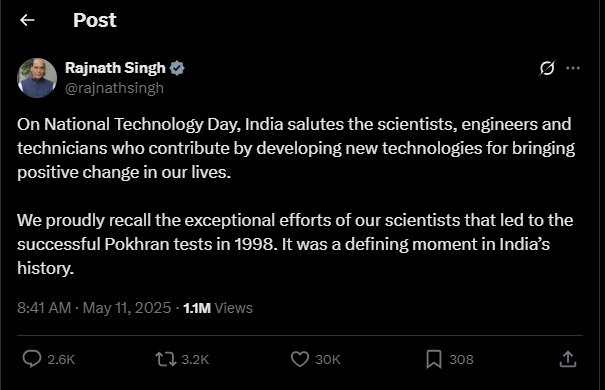Viewport: 605px width, 390px height.
Task: Go back using the left arrow
Action: 27,20
